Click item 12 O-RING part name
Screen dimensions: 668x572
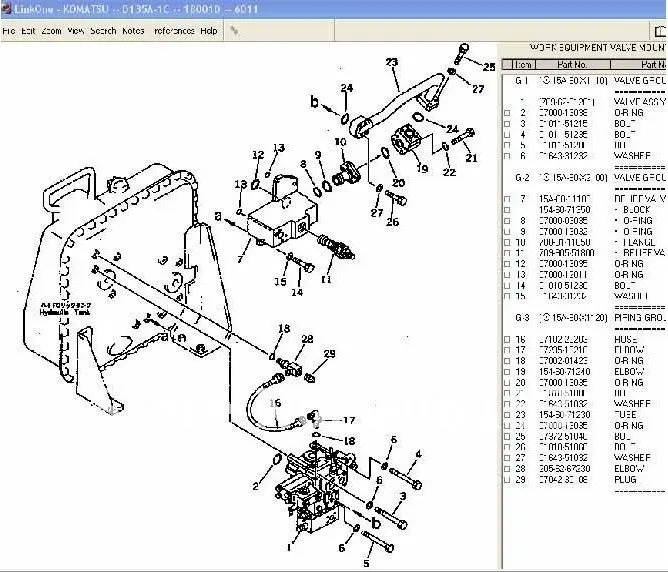(629, 264)
